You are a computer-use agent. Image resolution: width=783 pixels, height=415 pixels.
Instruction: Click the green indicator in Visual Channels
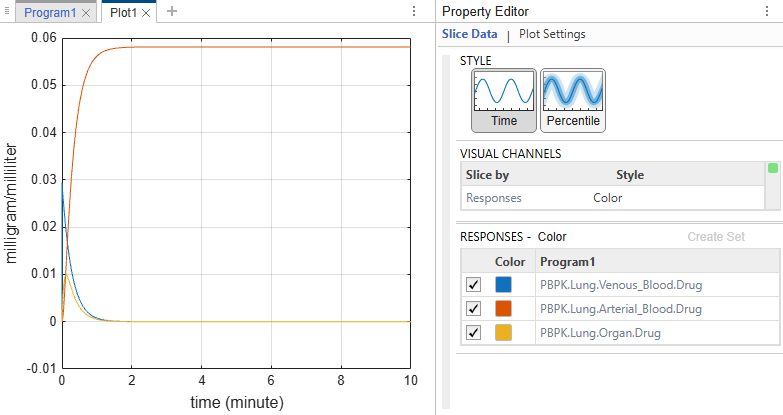coord(773,168)
